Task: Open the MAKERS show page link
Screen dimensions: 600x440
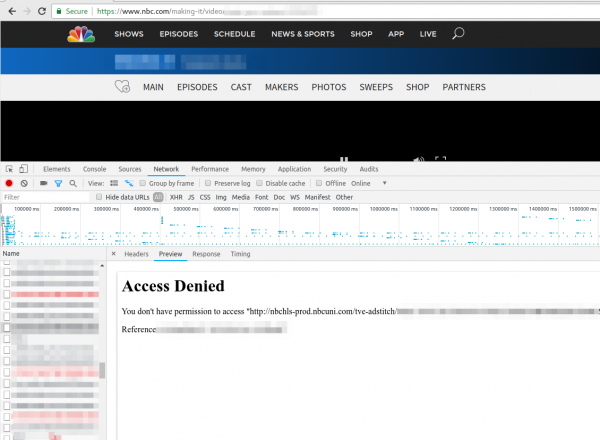Action: point(282,87)
